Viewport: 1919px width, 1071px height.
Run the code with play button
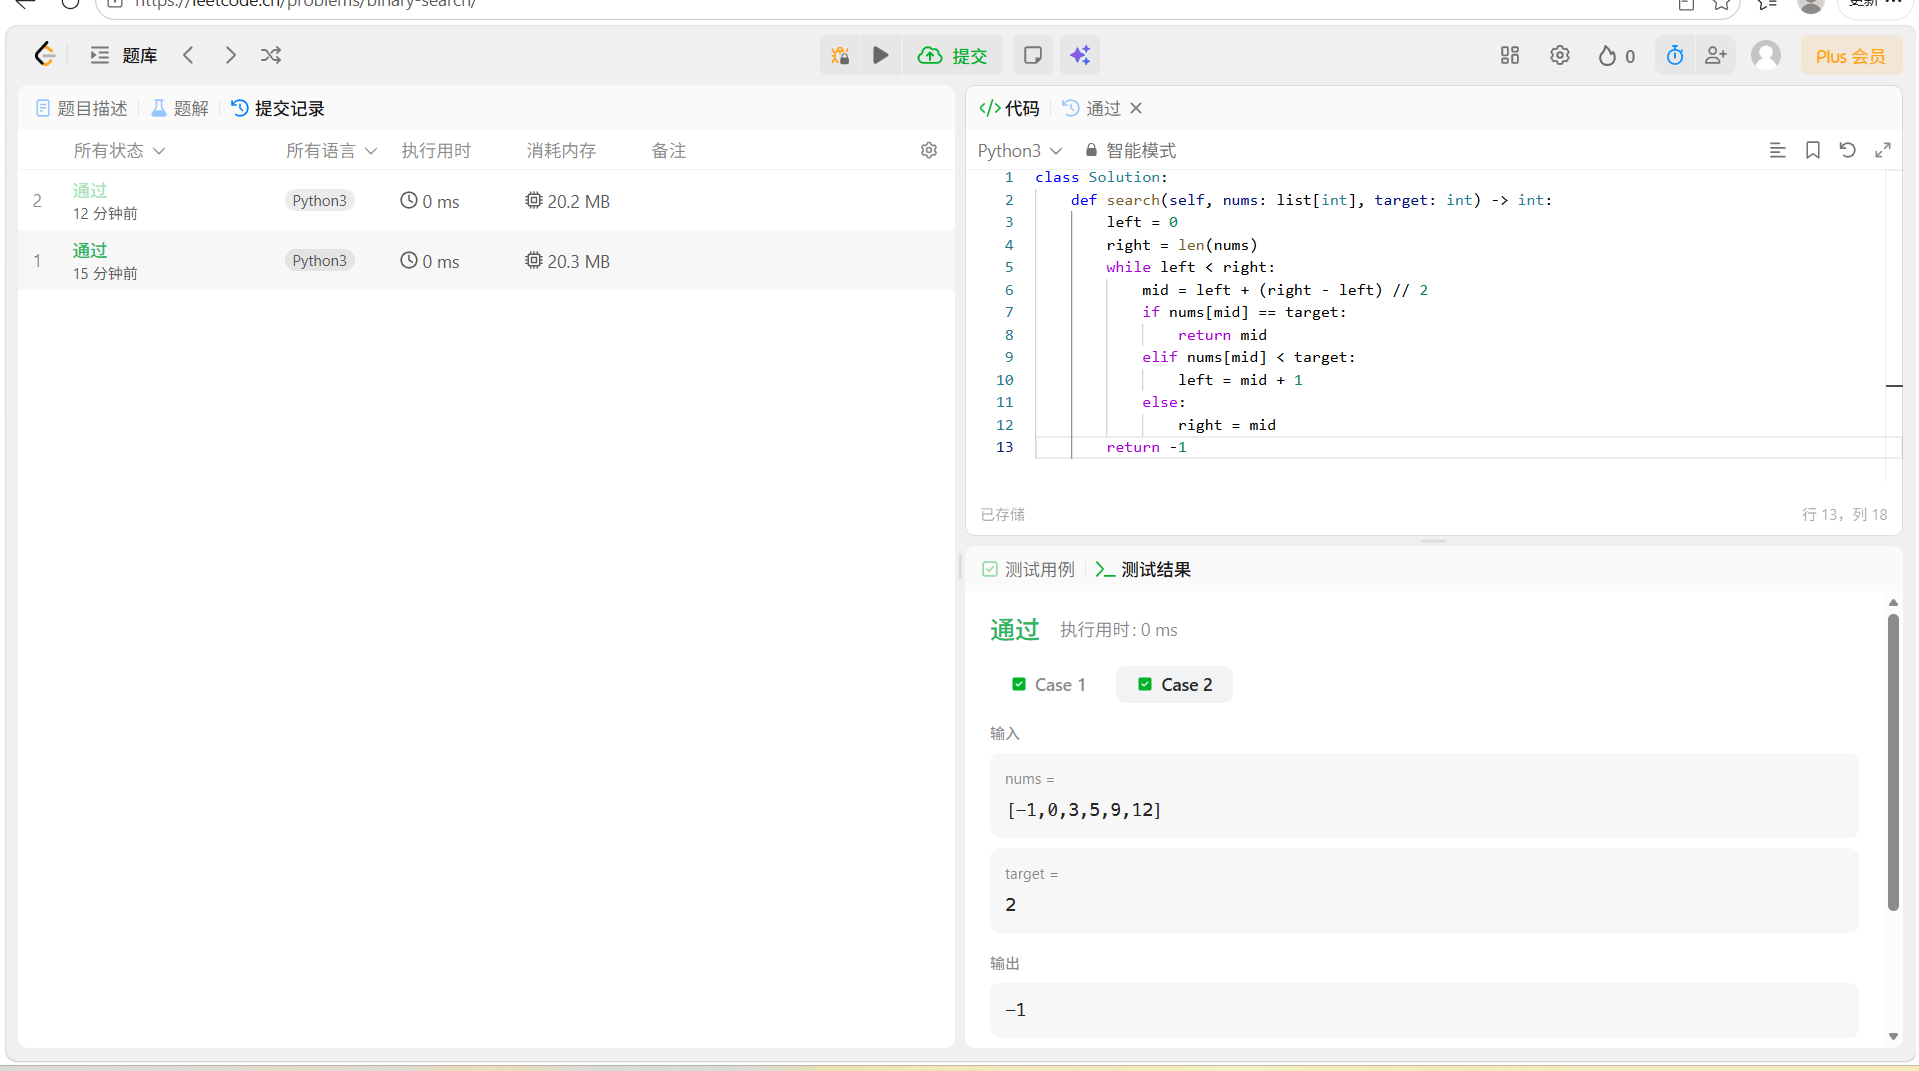[x=880, y=55]
